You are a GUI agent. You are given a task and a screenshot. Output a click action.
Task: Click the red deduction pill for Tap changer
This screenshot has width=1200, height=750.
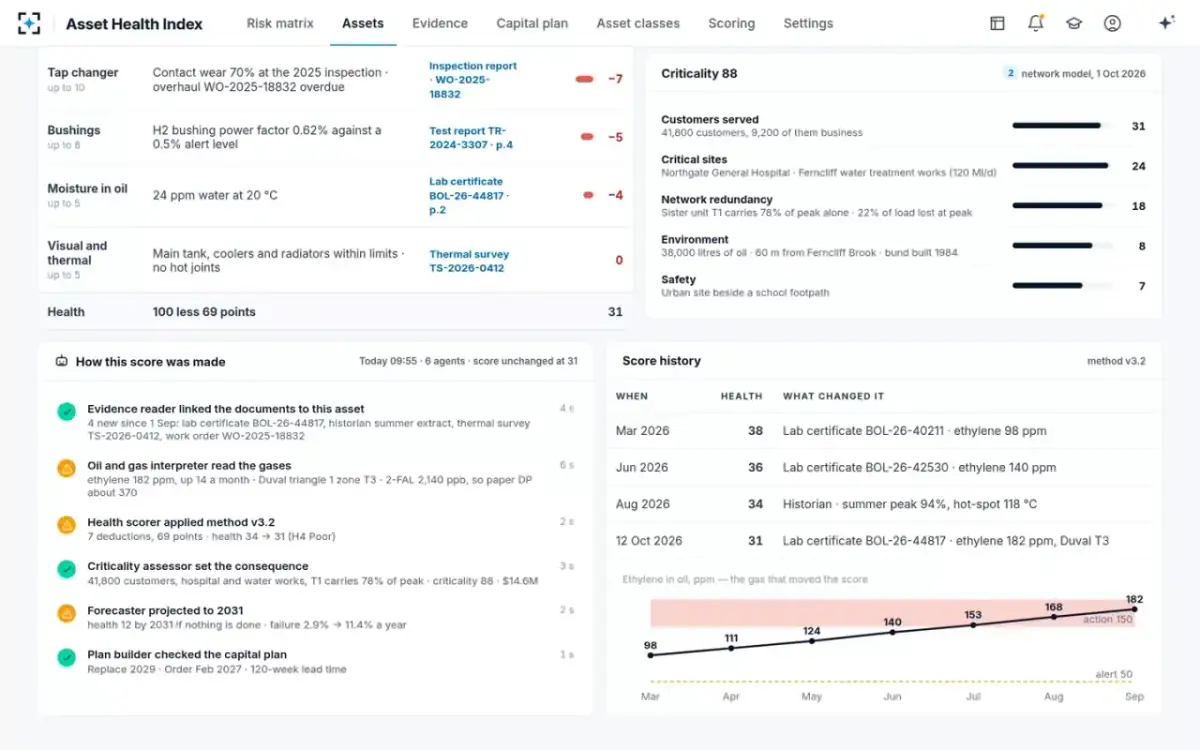point(584,79)
